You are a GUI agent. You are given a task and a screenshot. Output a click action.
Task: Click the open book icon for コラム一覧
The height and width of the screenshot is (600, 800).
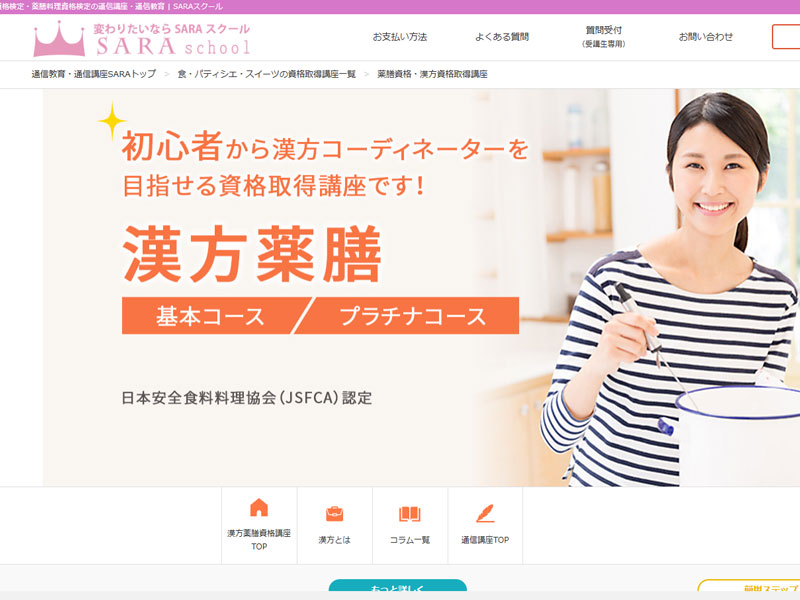point(410,513)
